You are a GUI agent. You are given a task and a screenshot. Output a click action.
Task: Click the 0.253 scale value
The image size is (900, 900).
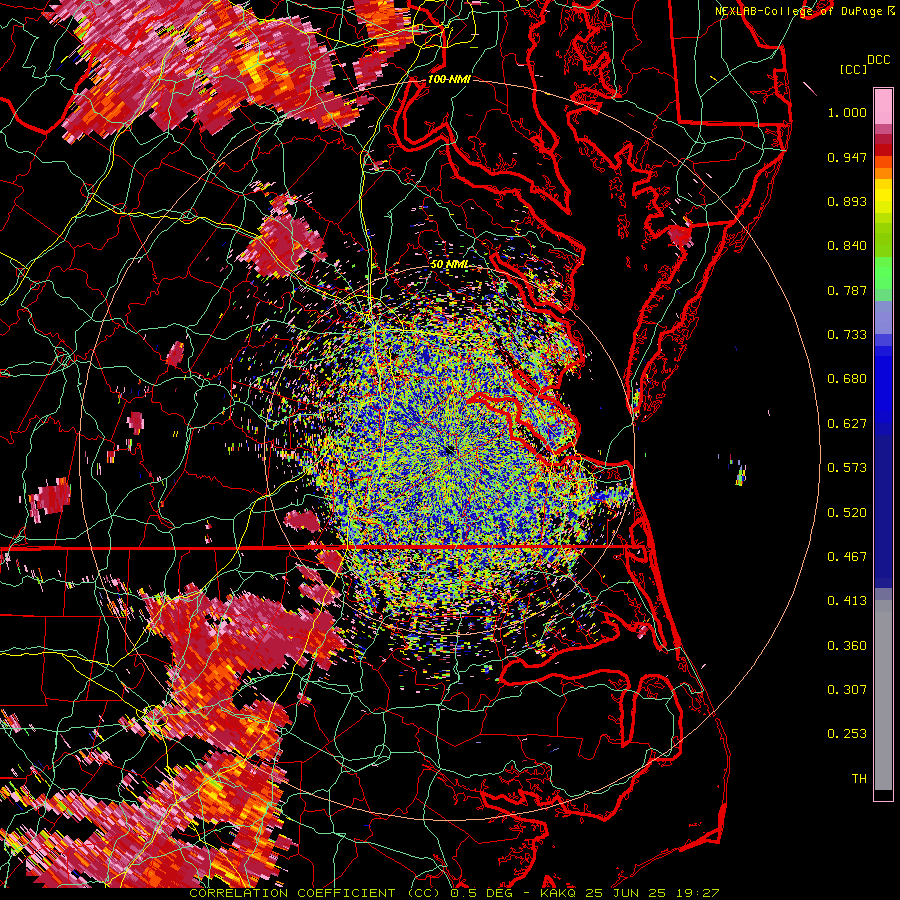[x=847, y=734]
